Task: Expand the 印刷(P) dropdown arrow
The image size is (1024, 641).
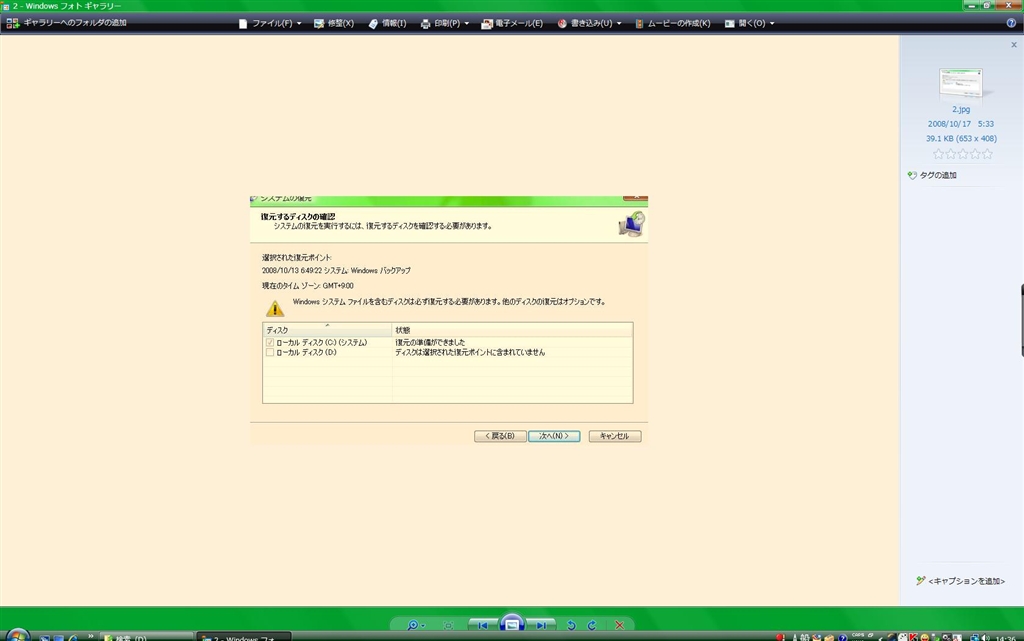Action: click(466, 23)
